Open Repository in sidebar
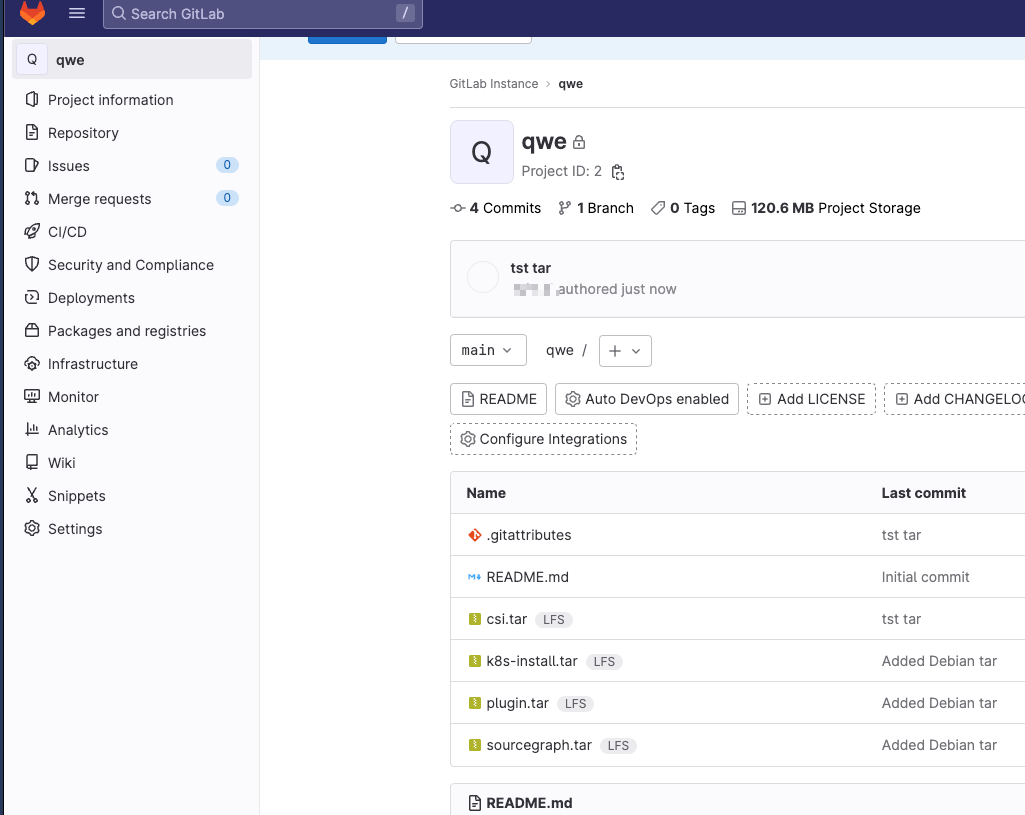The width and height of the screenshot is (1025, 815). (x=83, y=133)
